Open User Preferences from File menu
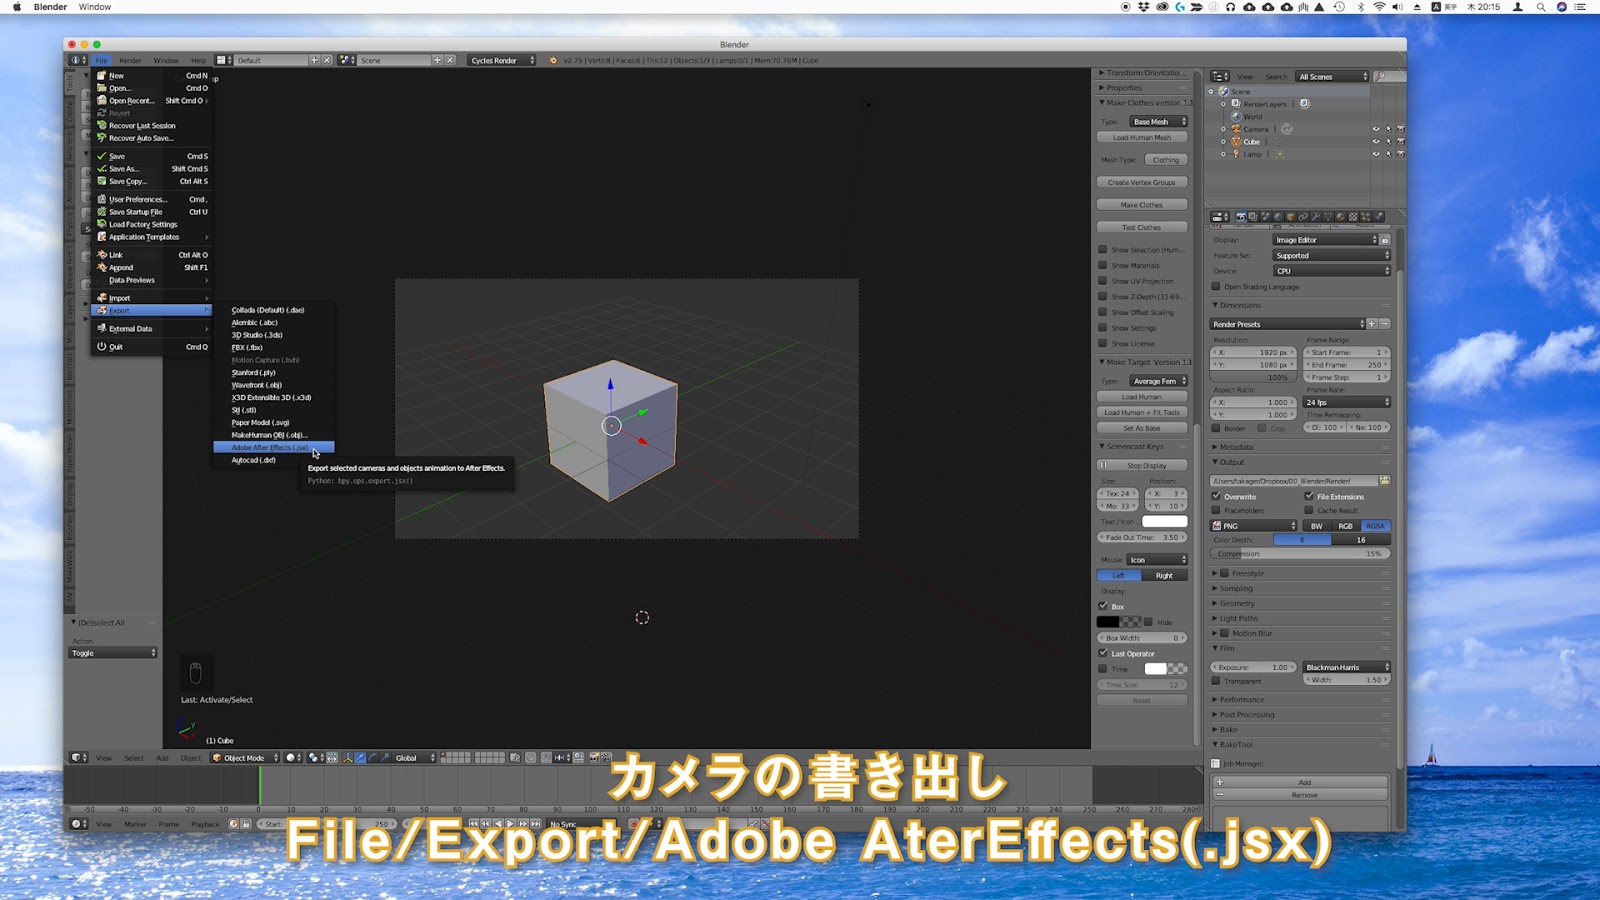The height and width of the screenshot is (900, 1600). click(152, 199)
